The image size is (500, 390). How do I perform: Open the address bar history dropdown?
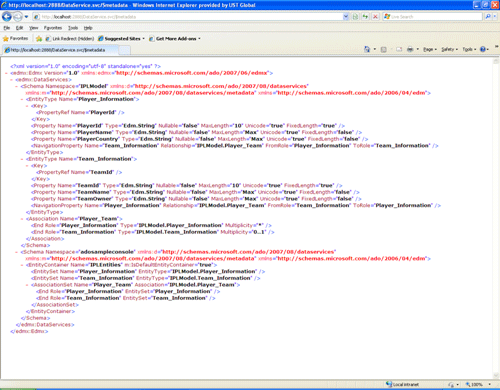346,17
